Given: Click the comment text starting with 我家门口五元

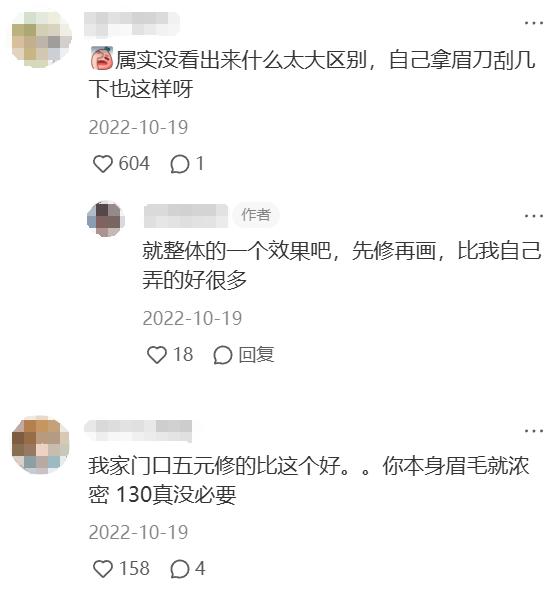Looking at the screenshot, I should (309, 480).
